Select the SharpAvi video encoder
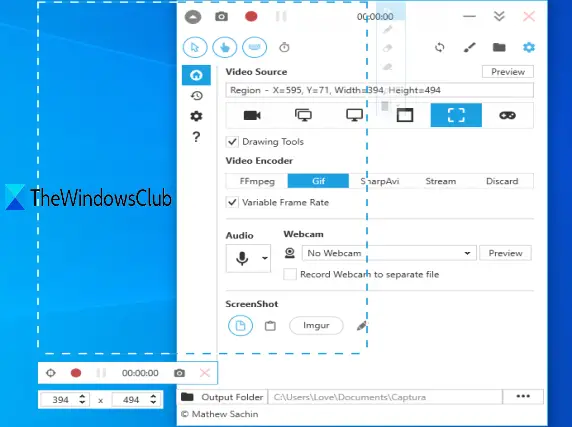Viewport: 572px width, 427px height. click(379, 181)
